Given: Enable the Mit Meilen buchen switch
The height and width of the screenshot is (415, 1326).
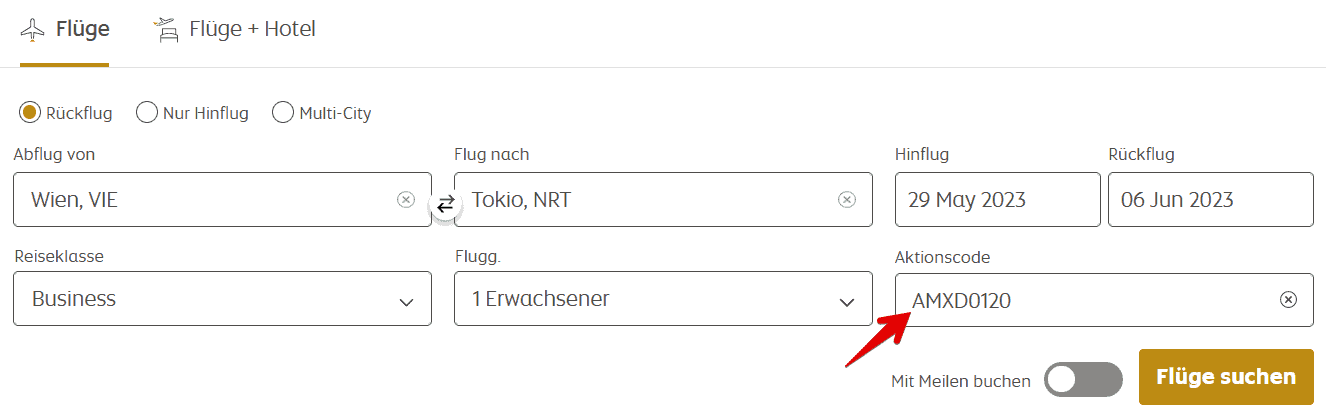Looking at the screenshot, I should tap(1083, 380).
